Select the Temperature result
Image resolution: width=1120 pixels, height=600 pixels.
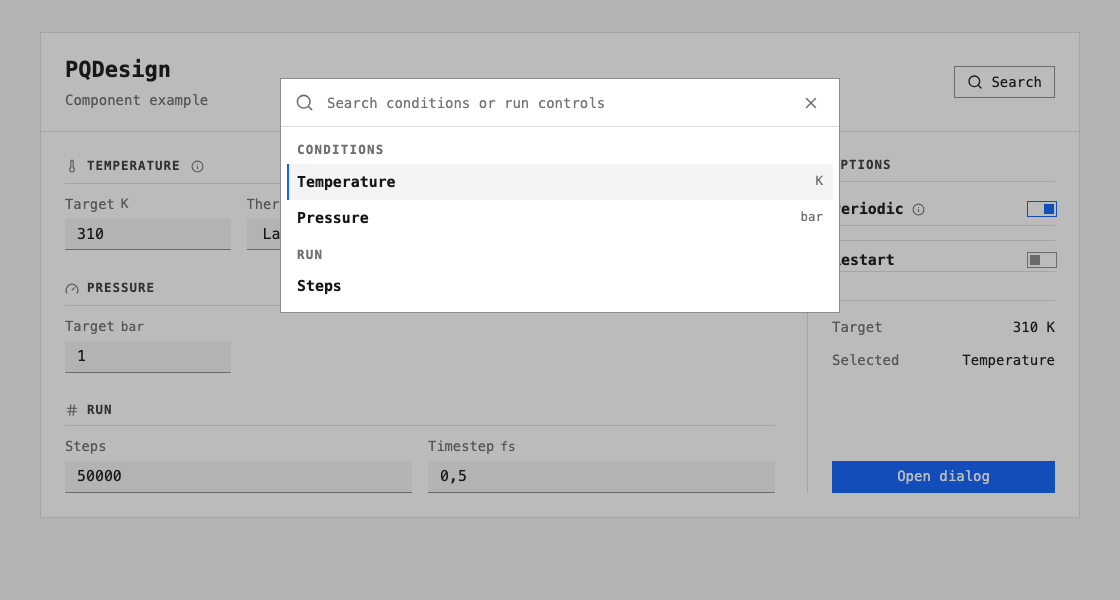click(560, 181)
